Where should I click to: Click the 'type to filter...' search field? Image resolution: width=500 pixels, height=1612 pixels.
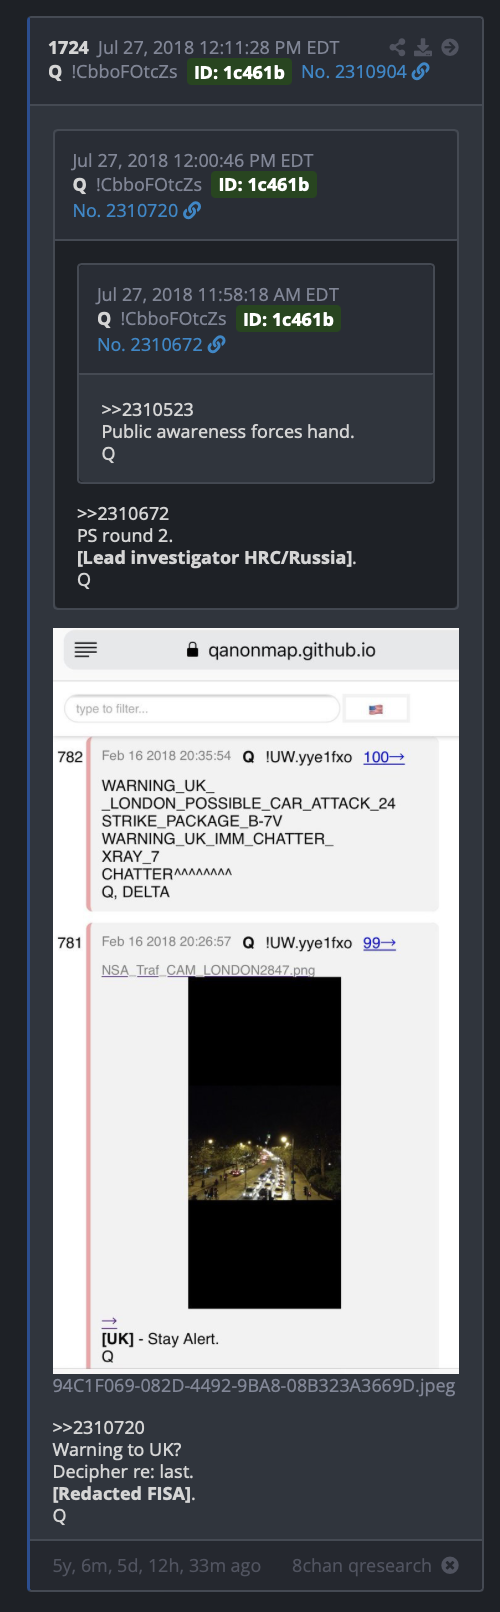(x=202, y=709)
